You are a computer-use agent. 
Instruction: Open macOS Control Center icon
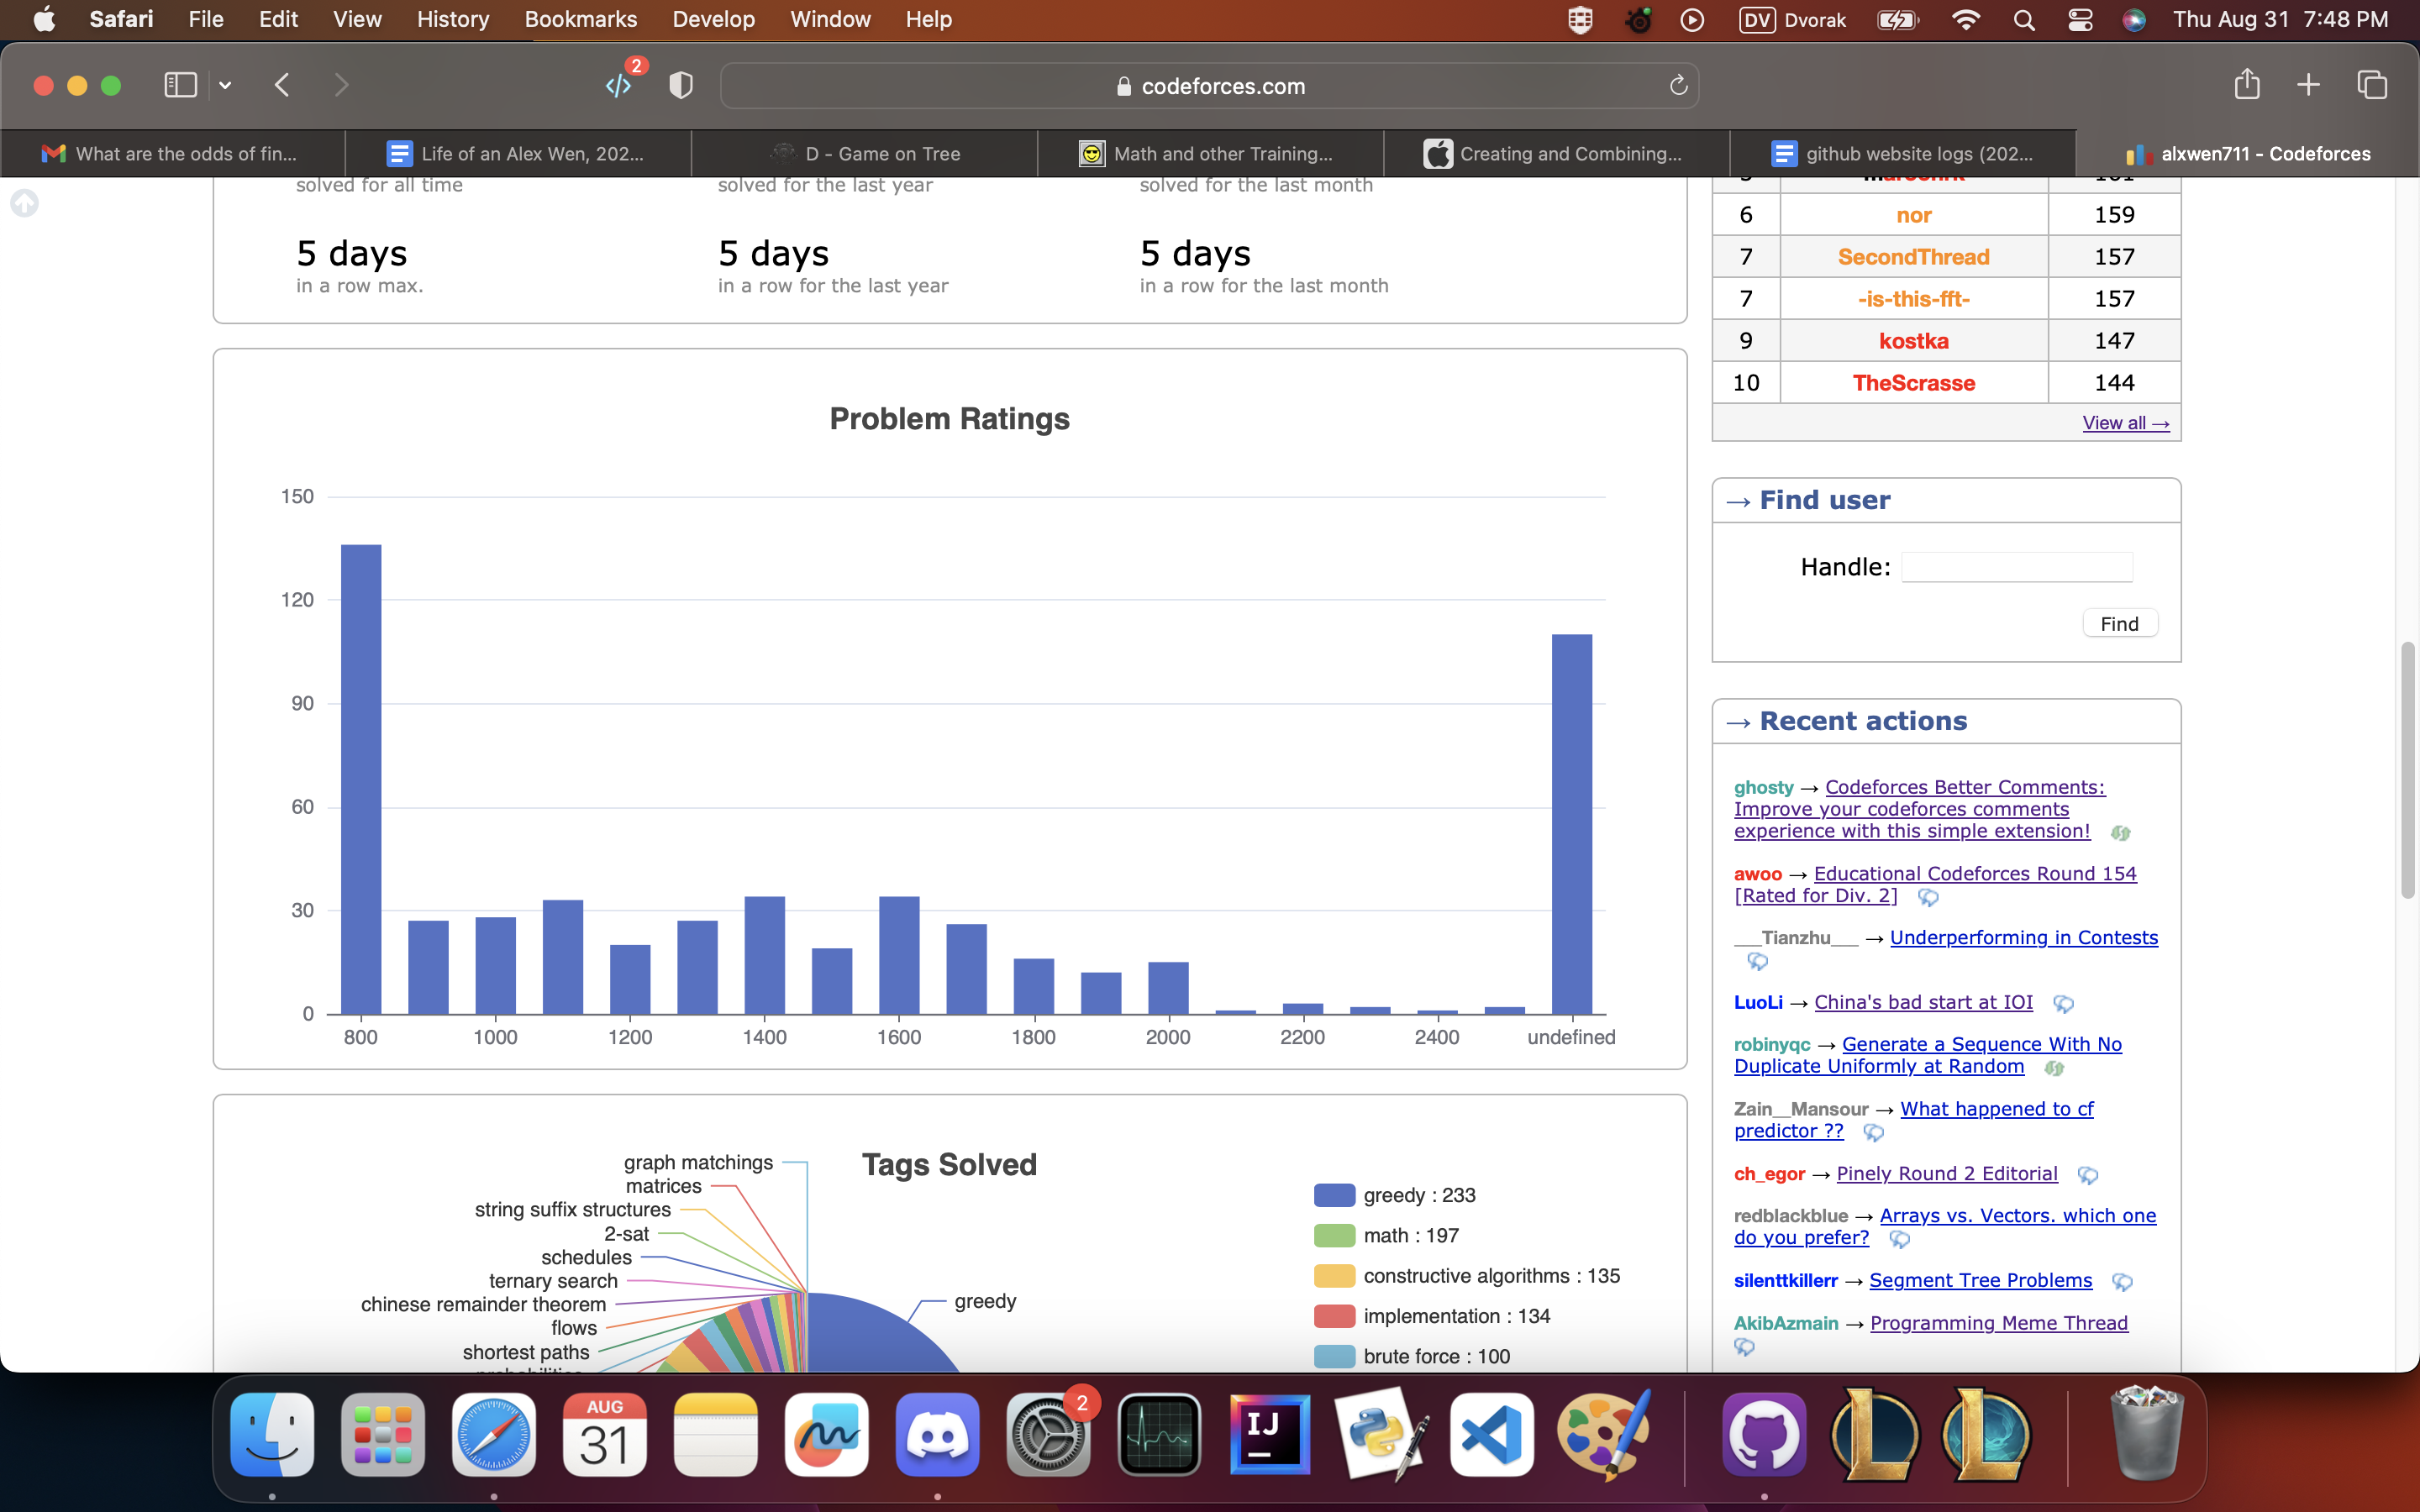(2080, 19)
